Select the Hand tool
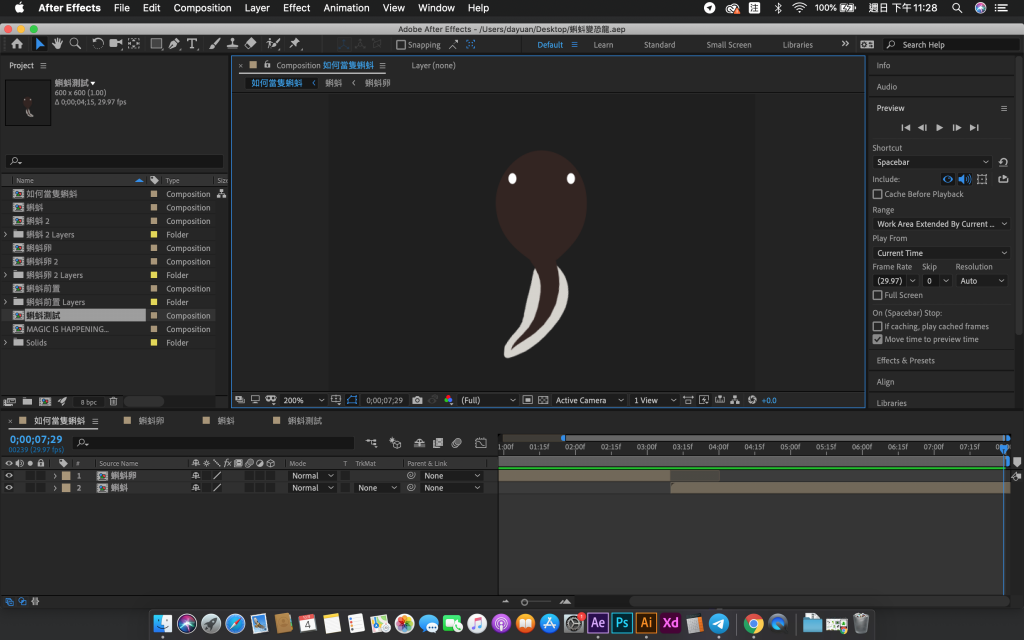Viewport: 1024px width, 640px height. [x=58, y=44]
